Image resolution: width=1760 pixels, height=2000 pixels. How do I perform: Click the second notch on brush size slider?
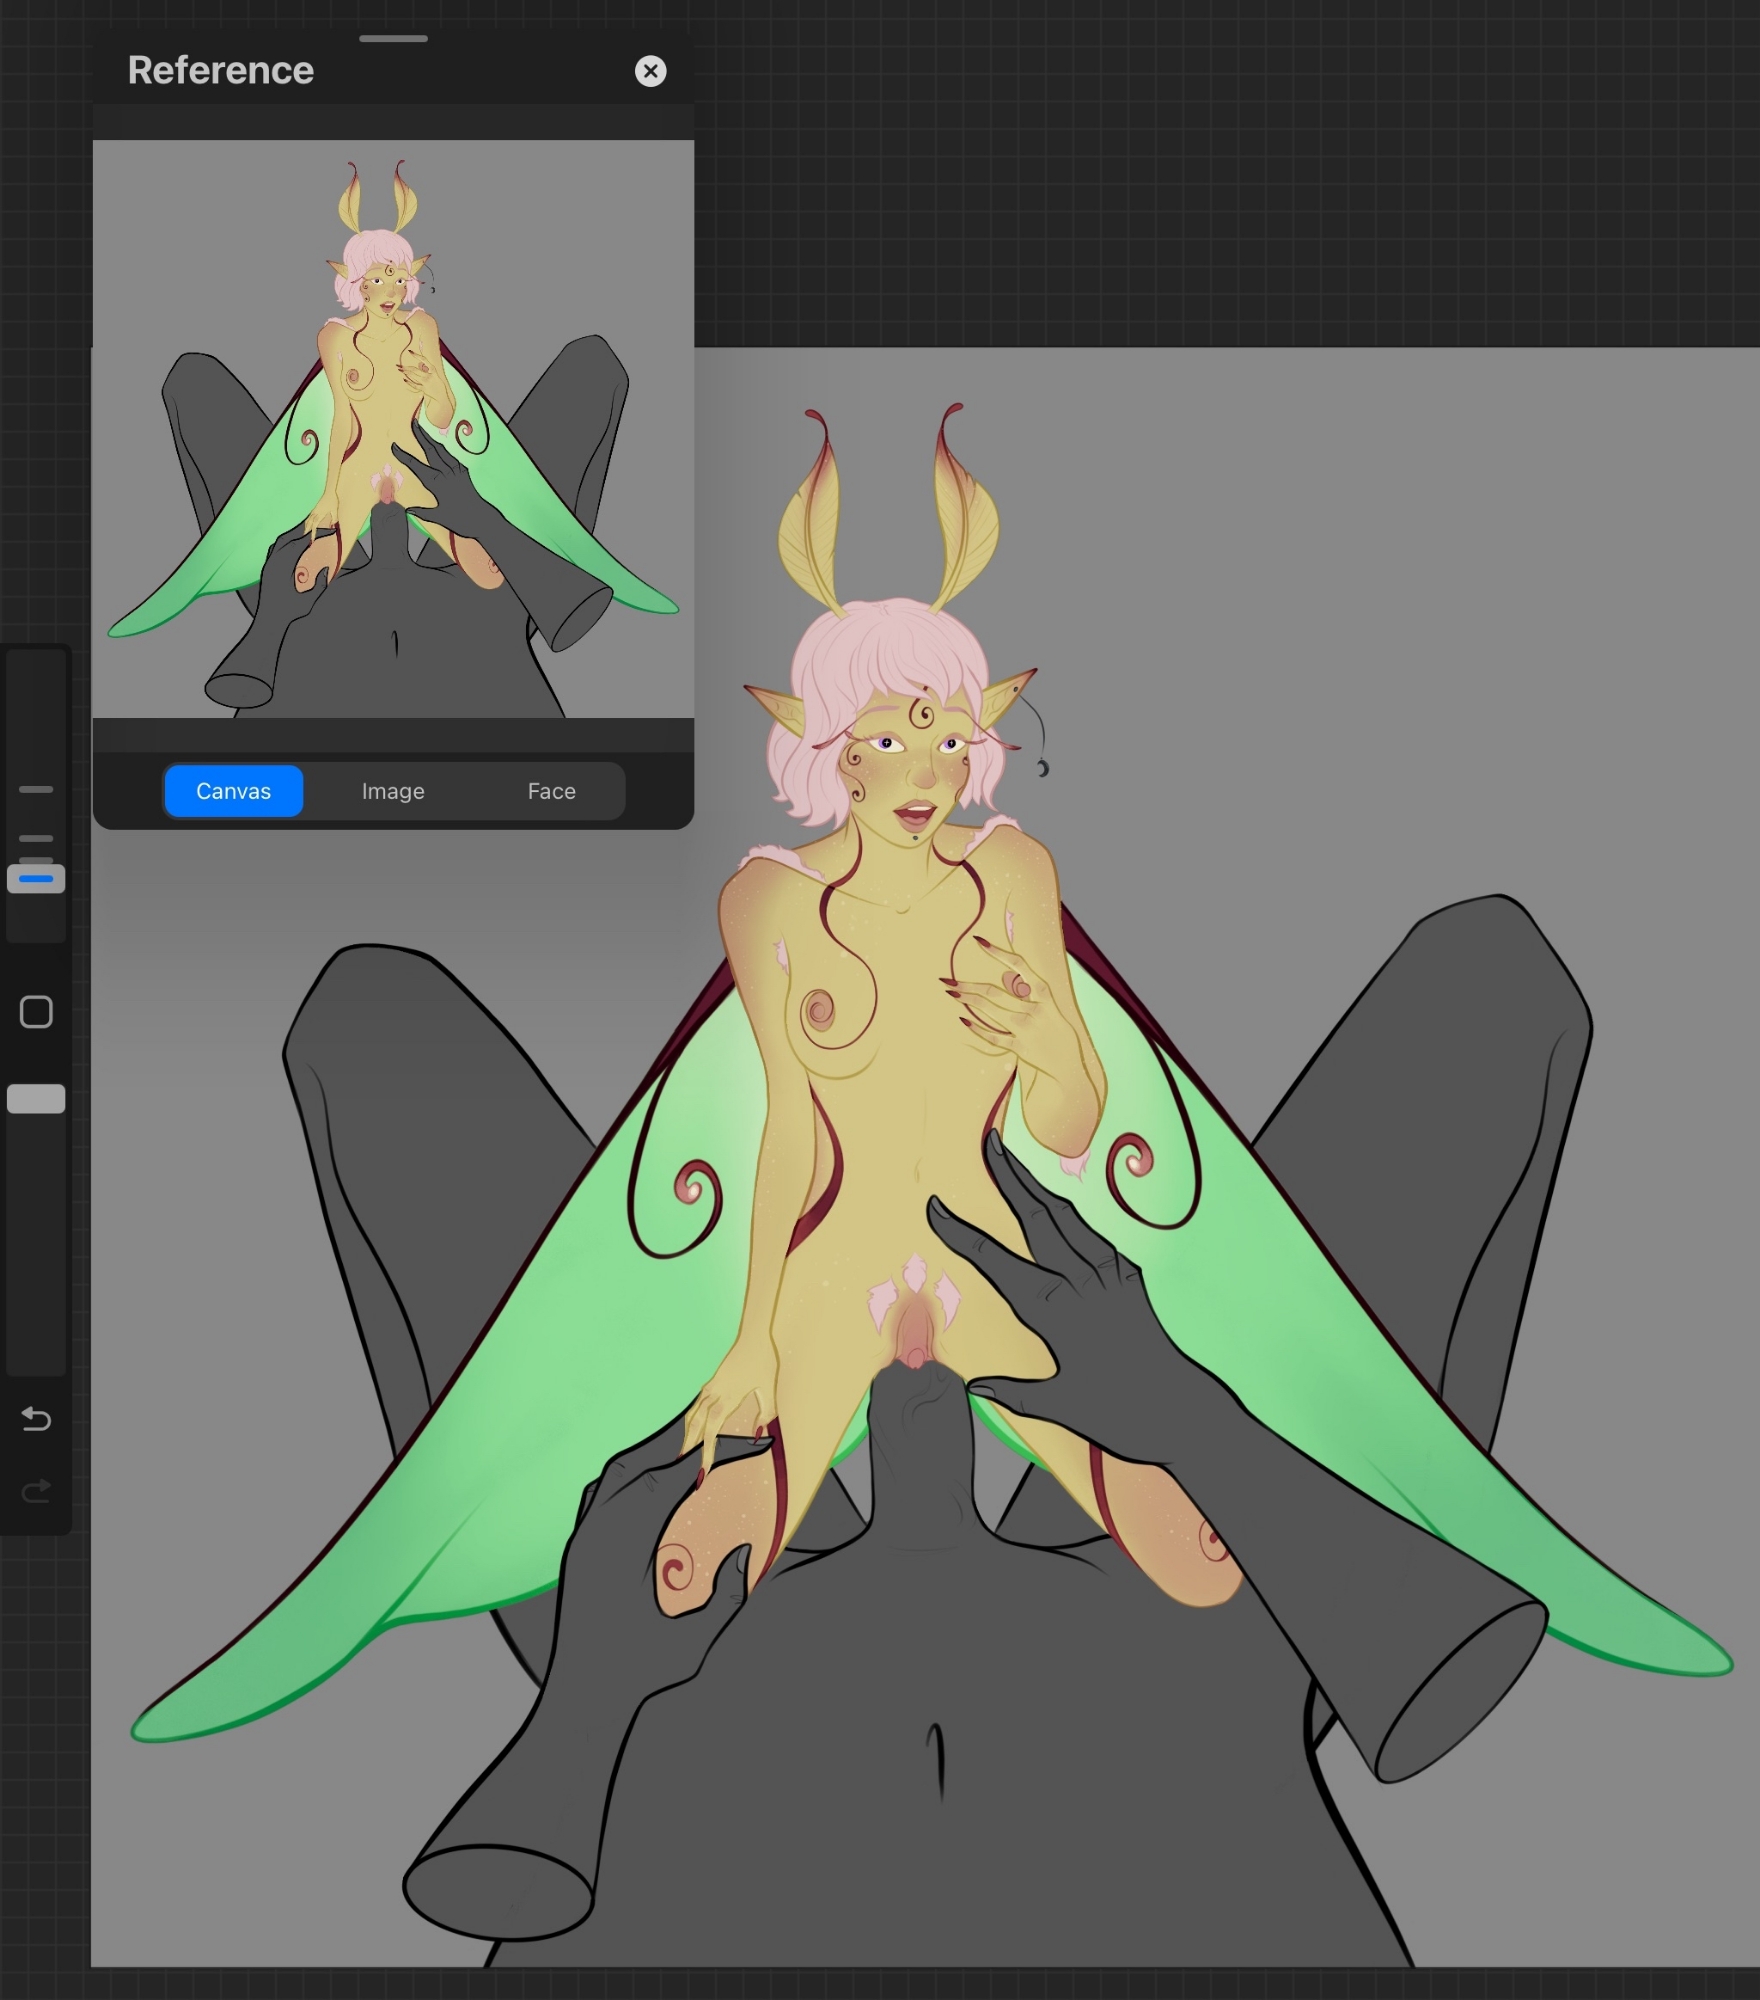[36, 838]
